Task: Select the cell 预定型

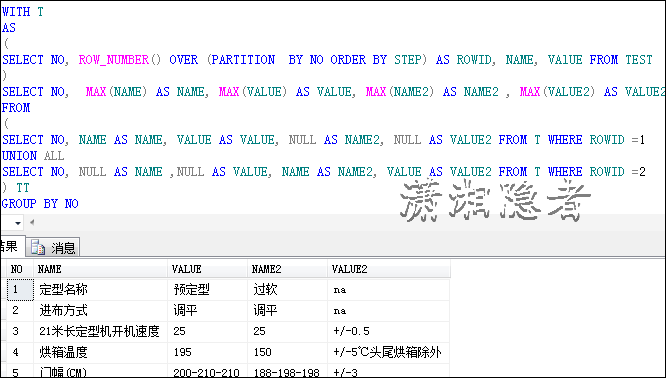Action: pyautogui.click(x=208, y=290)
